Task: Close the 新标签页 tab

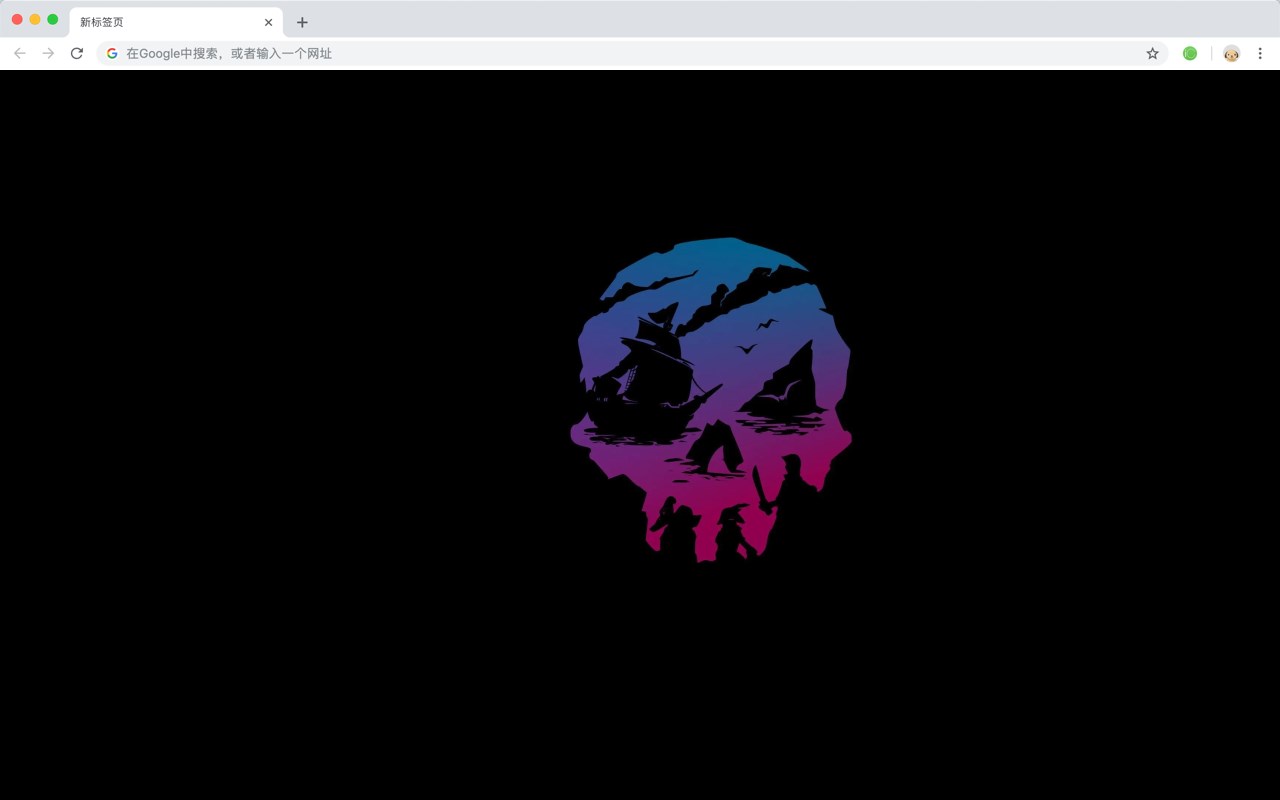Action: click(x=268, y=22)
